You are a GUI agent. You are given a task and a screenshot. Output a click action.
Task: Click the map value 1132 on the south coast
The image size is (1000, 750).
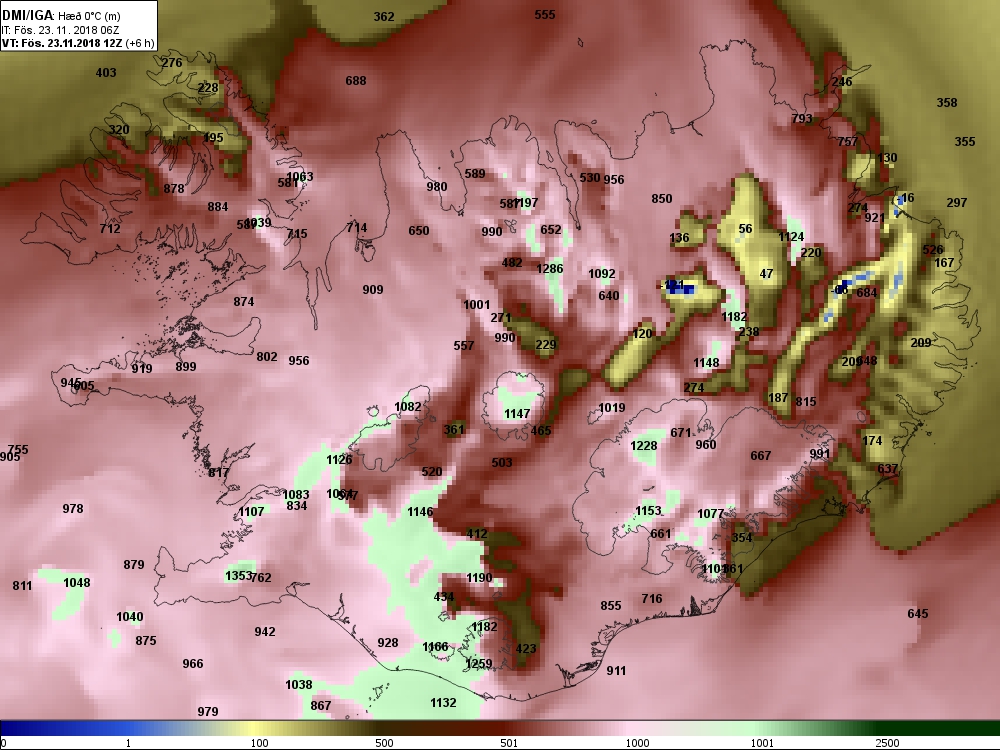(x=443, y=703)
